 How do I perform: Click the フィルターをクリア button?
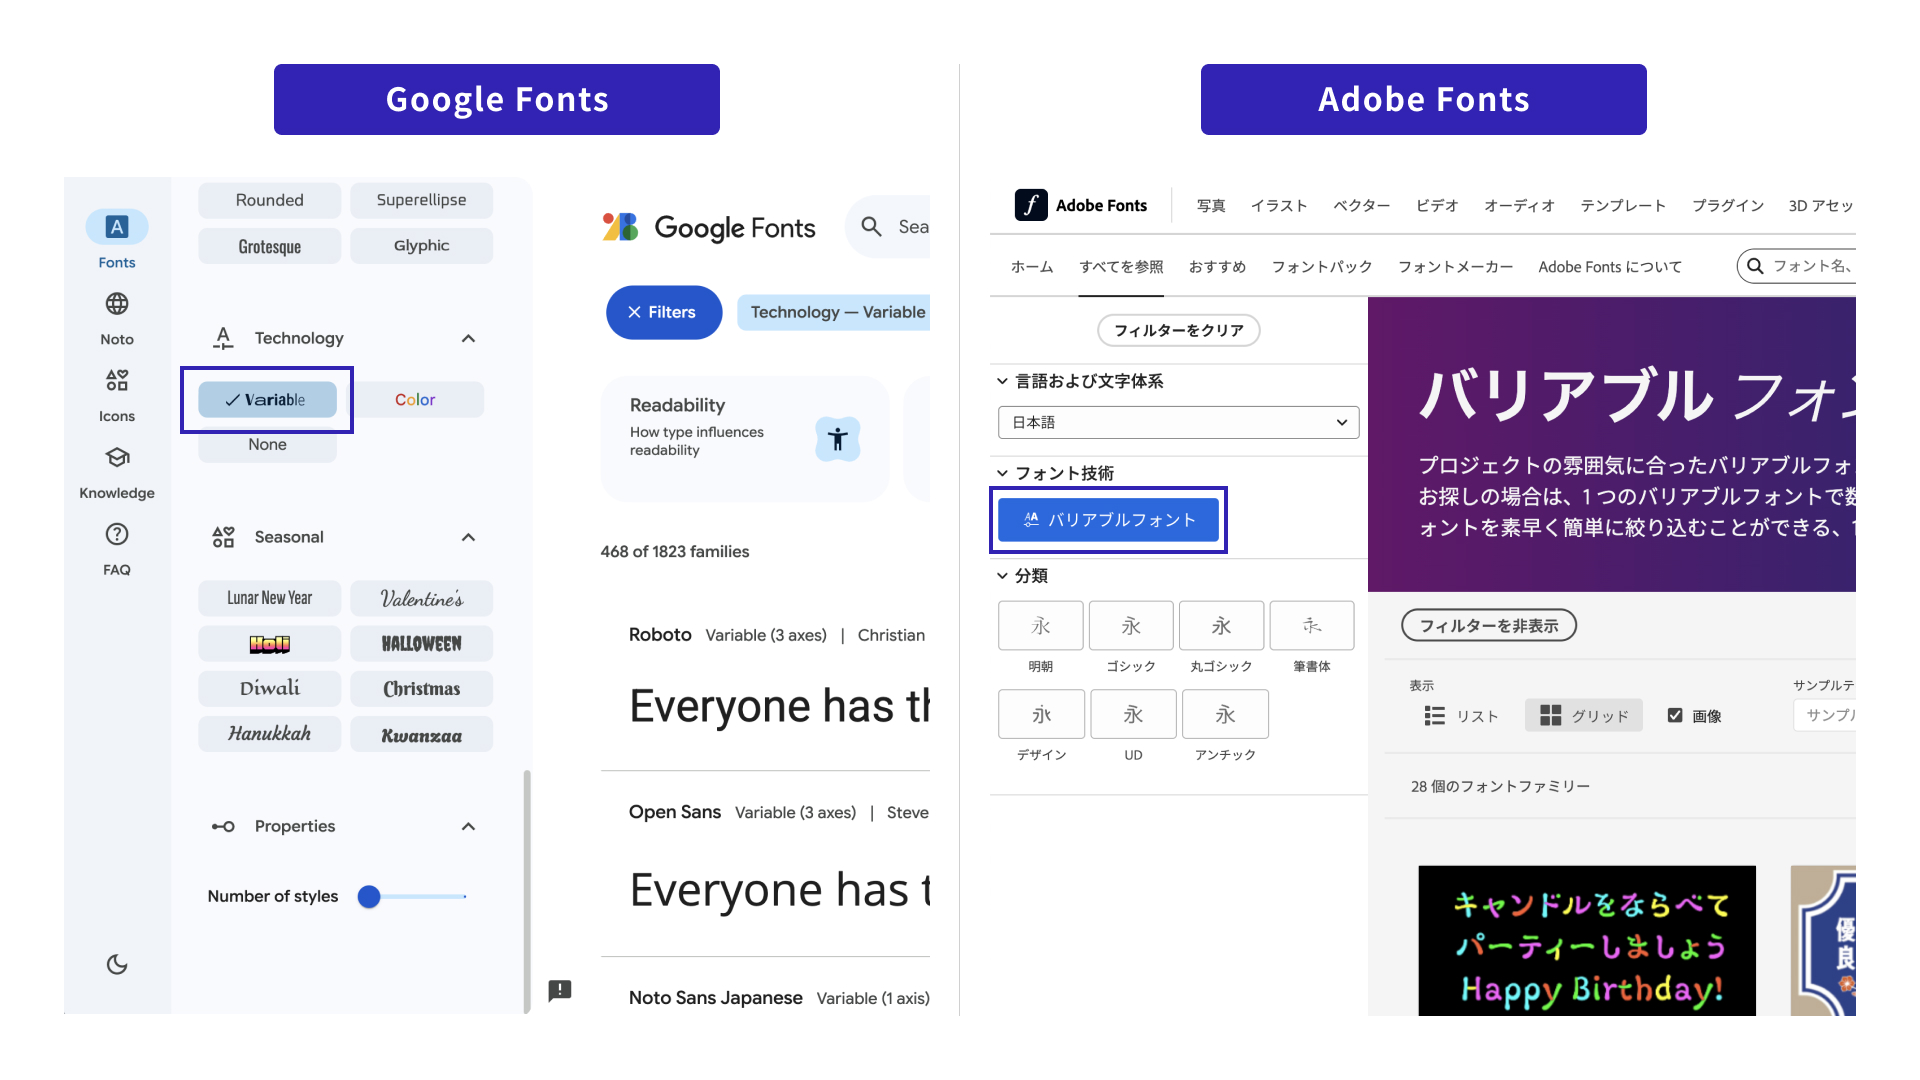tap(1178, 330)
